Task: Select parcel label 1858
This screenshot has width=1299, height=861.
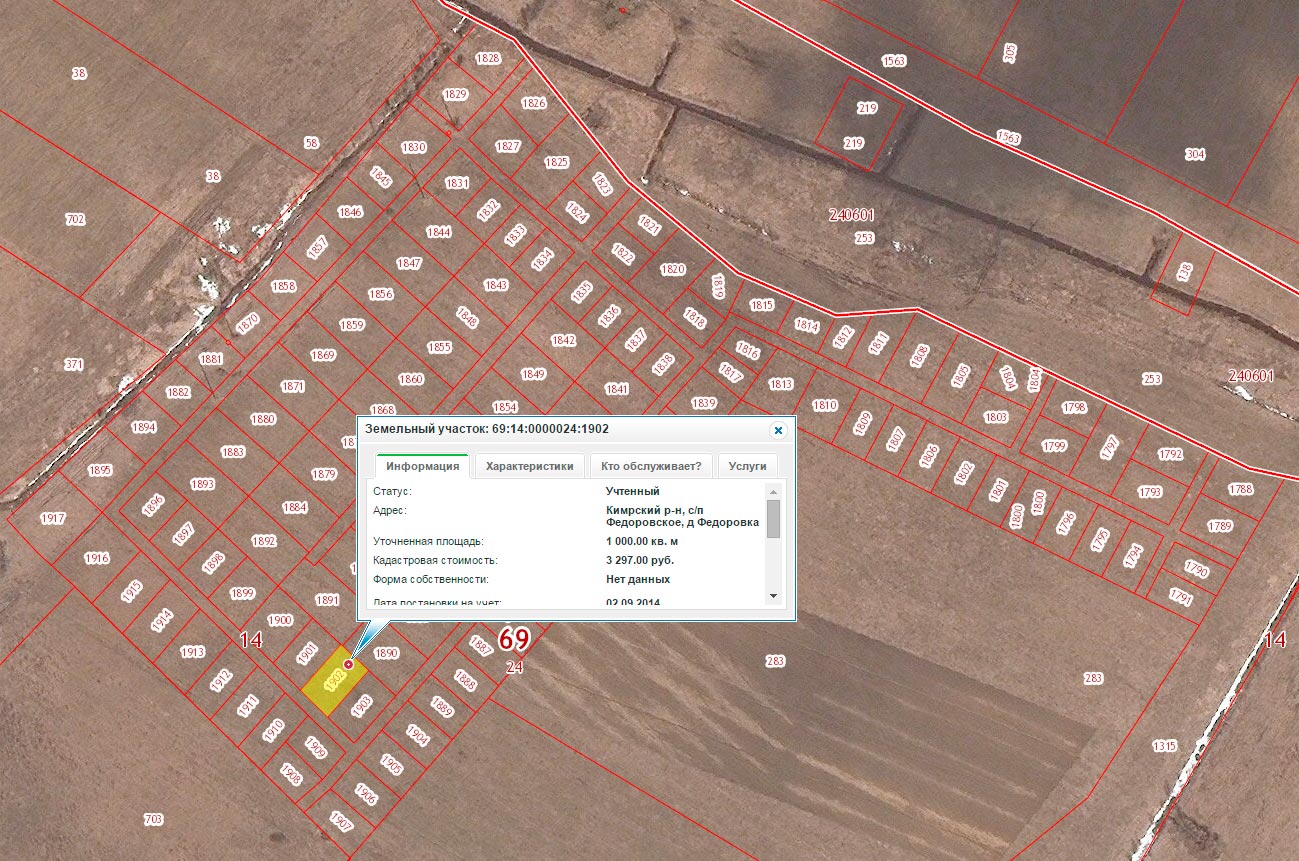Action: tap(284, 286)
